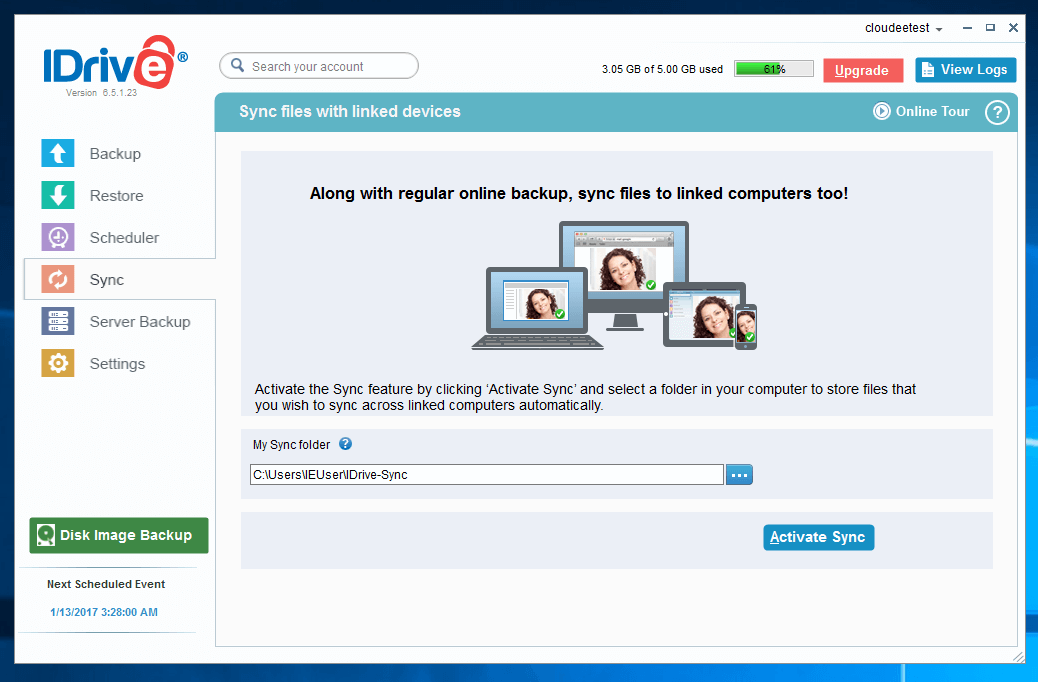Image resolution: width=1038 pixels, height=682 pixels.
Task: Click the Server Backup rack icon
Action: click(x=58, y=322)
